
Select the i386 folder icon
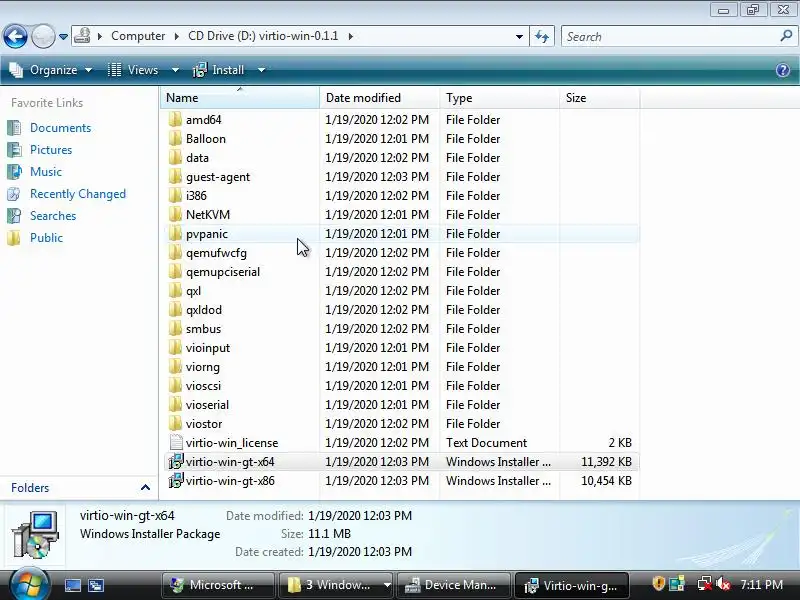(175, 195)
